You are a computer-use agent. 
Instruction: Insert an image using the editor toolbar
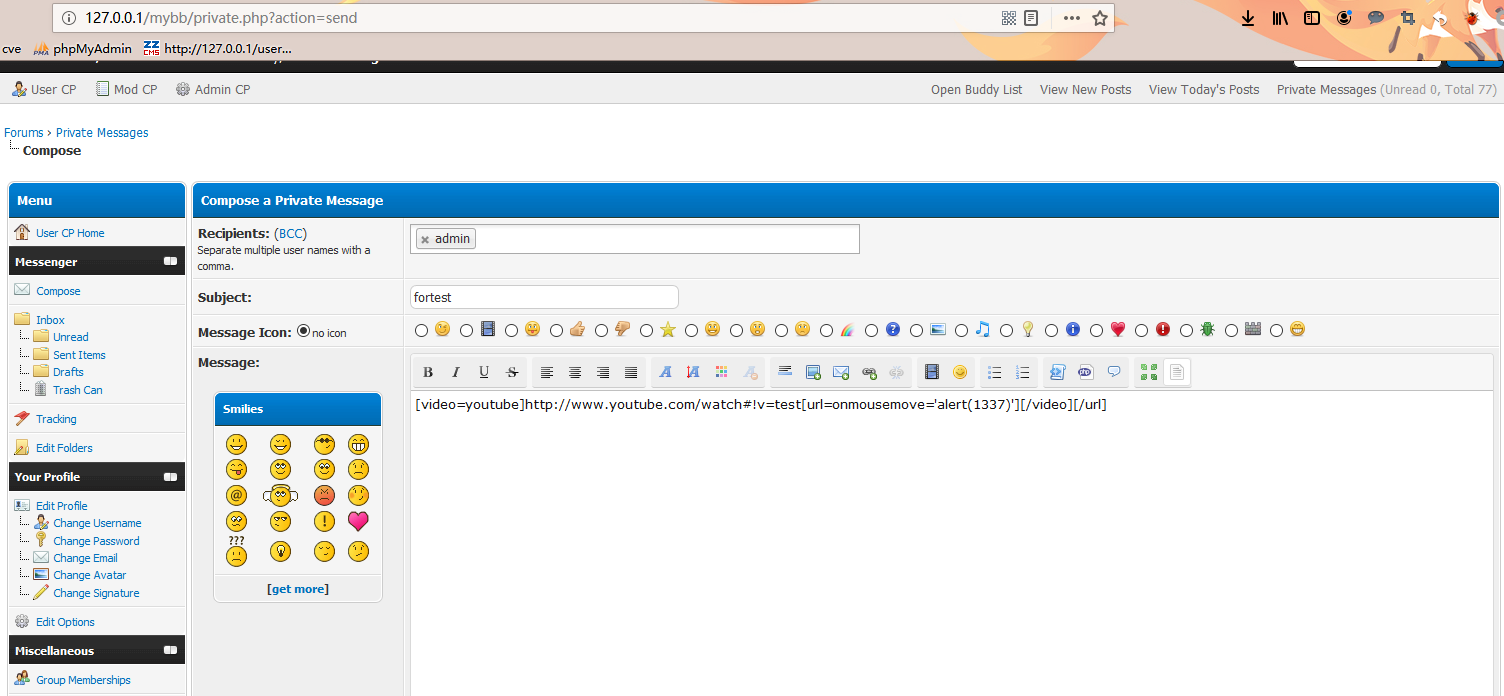[813, 372]
